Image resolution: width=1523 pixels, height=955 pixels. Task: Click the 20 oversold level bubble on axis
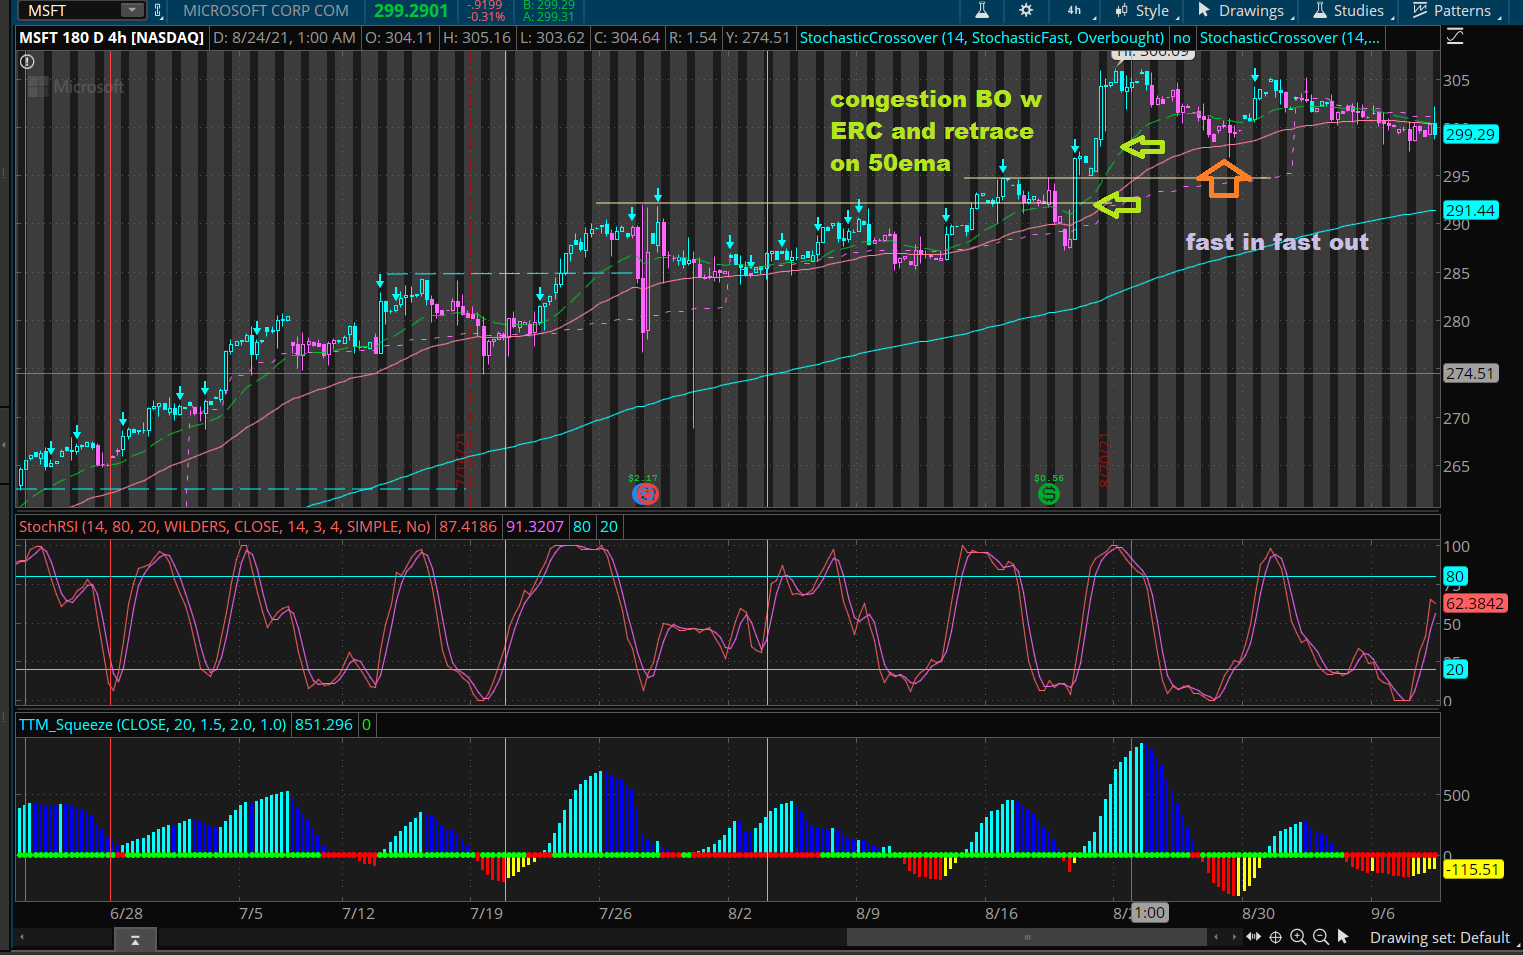1455,669
